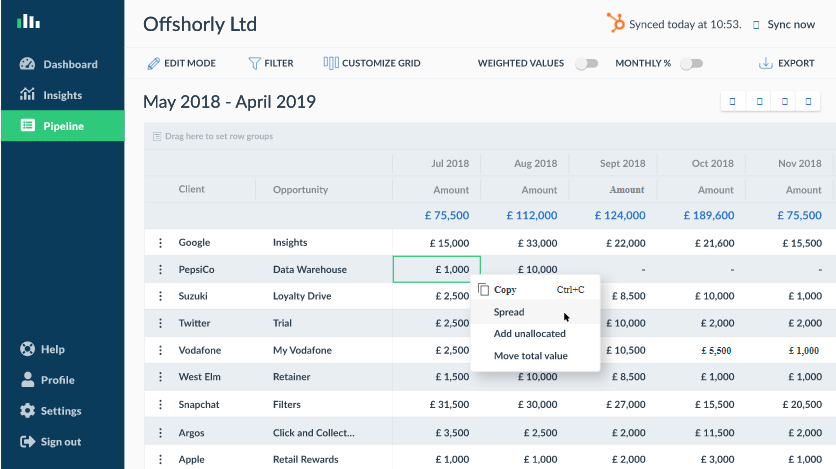Image resolution: width=836 pixels, height=469 pixels.
Task: Open the Insights page
Action: coord(62,95)
